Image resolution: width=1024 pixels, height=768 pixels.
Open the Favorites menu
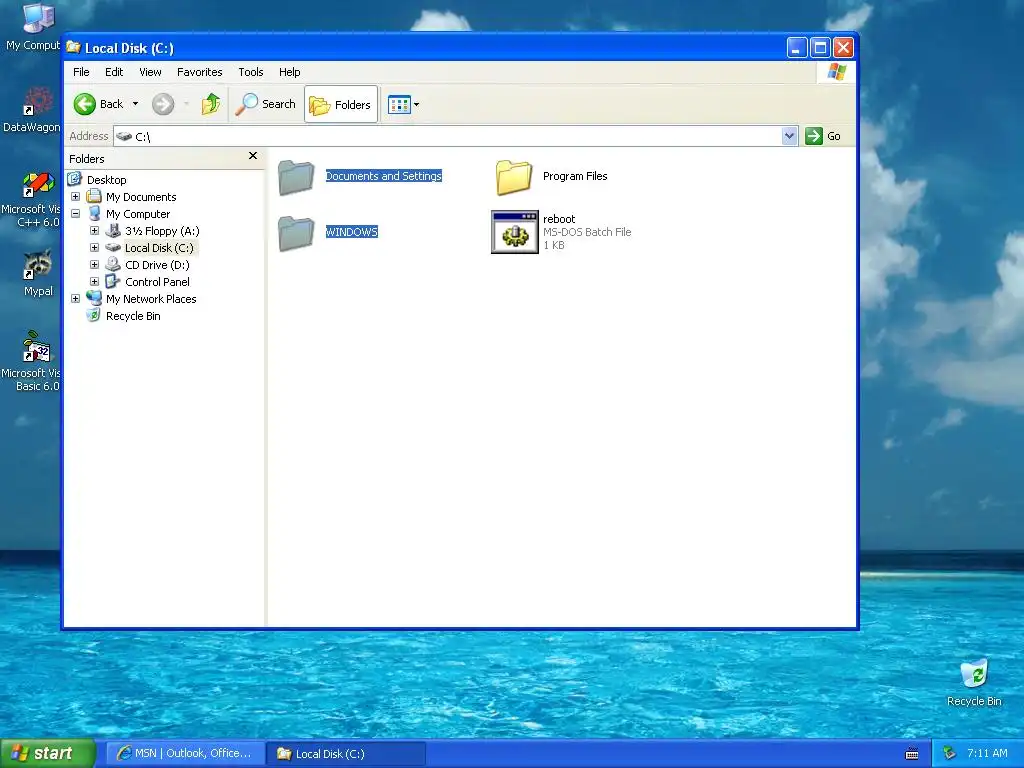[x=200, y=72]
